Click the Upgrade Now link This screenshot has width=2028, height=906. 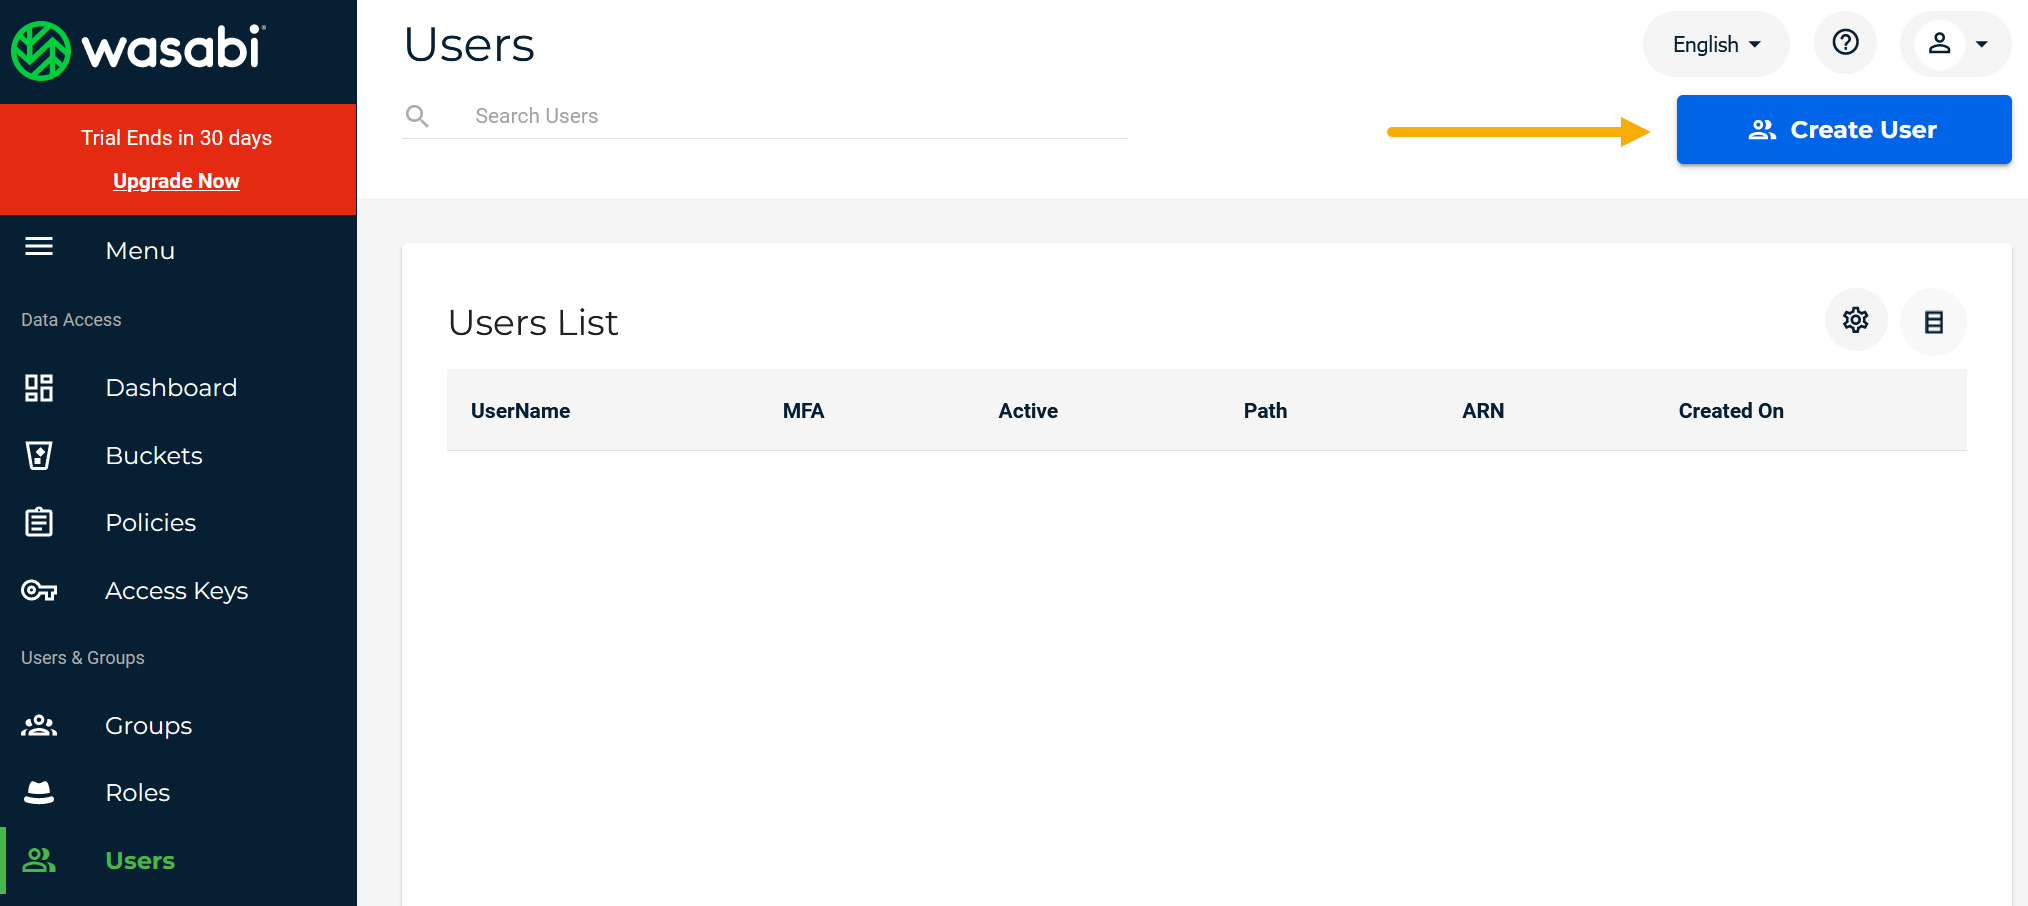click(176, 181)
